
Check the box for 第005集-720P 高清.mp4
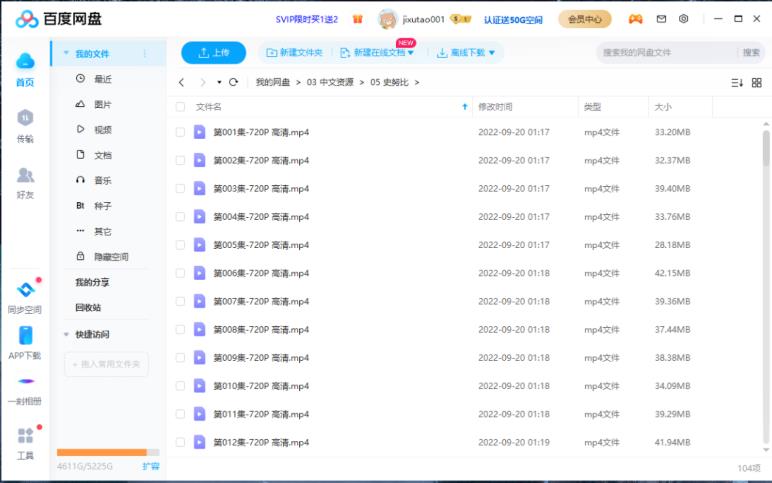point(180,245)
